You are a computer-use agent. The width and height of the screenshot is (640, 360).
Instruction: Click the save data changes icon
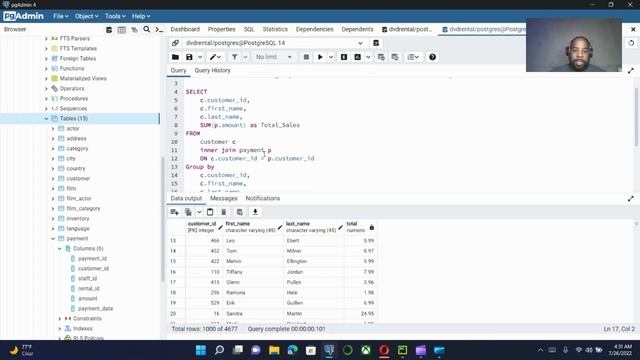pyautogui.click(x=240, y=212)
